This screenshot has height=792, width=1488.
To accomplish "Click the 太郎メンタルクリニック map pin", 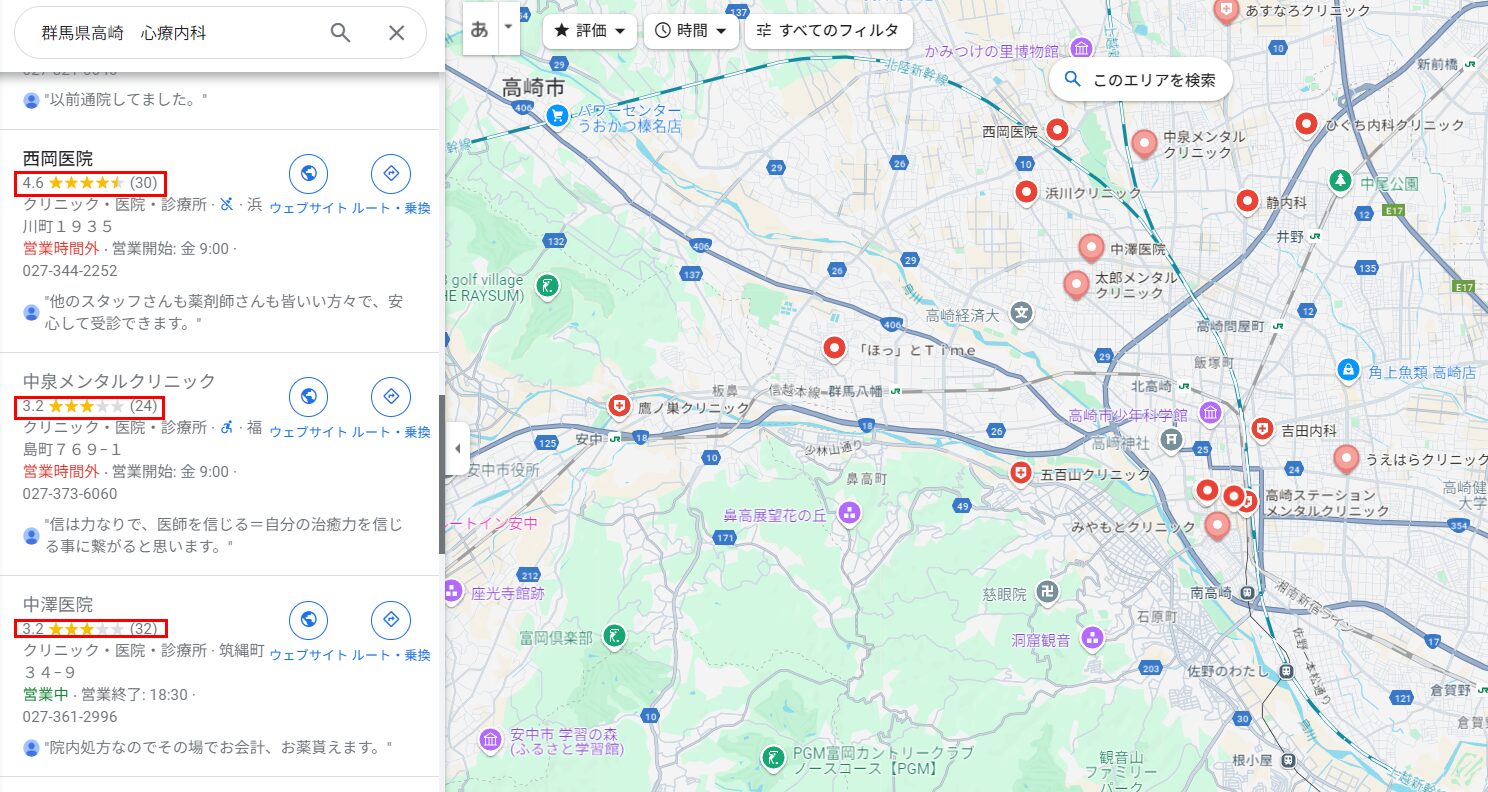I will click(x=1076, y=285).
